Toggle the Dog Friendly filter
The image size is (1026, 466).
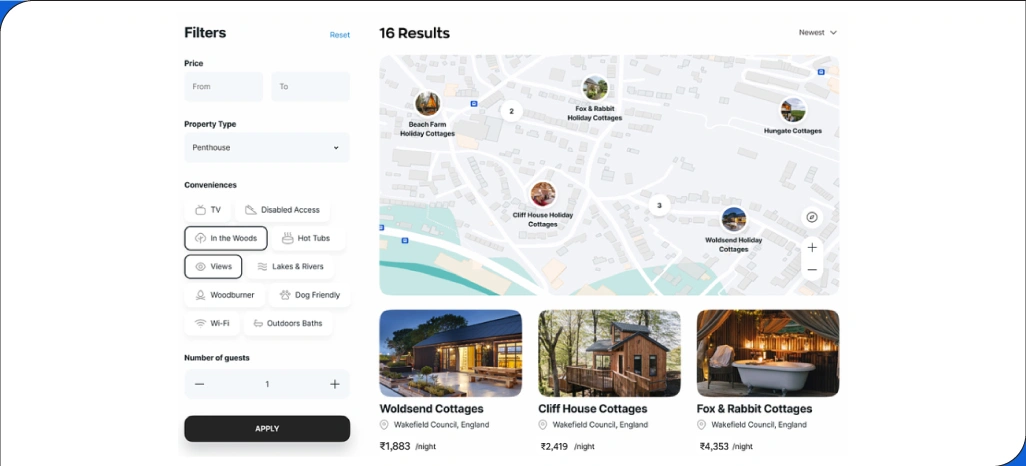point(310,295)
